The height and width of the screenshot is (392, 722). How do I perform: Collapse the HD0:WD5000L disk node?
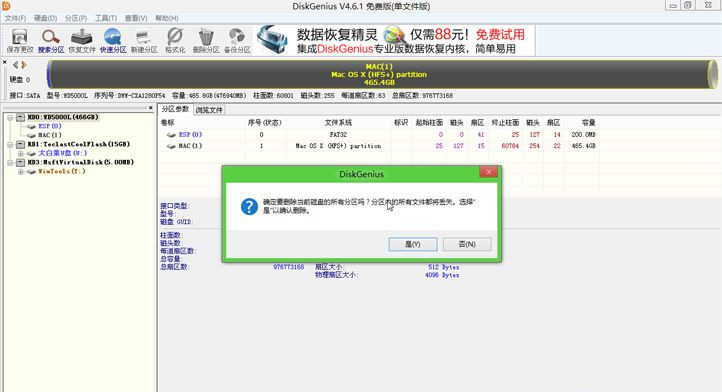[x=10, y=117]
